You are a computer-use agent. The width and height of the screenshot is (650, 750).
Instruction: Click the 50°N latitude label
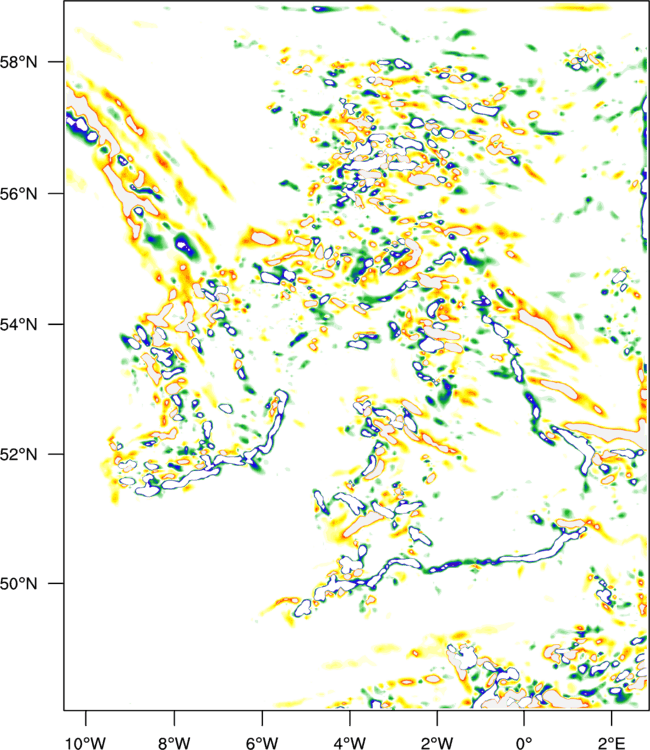click(18, 584)
